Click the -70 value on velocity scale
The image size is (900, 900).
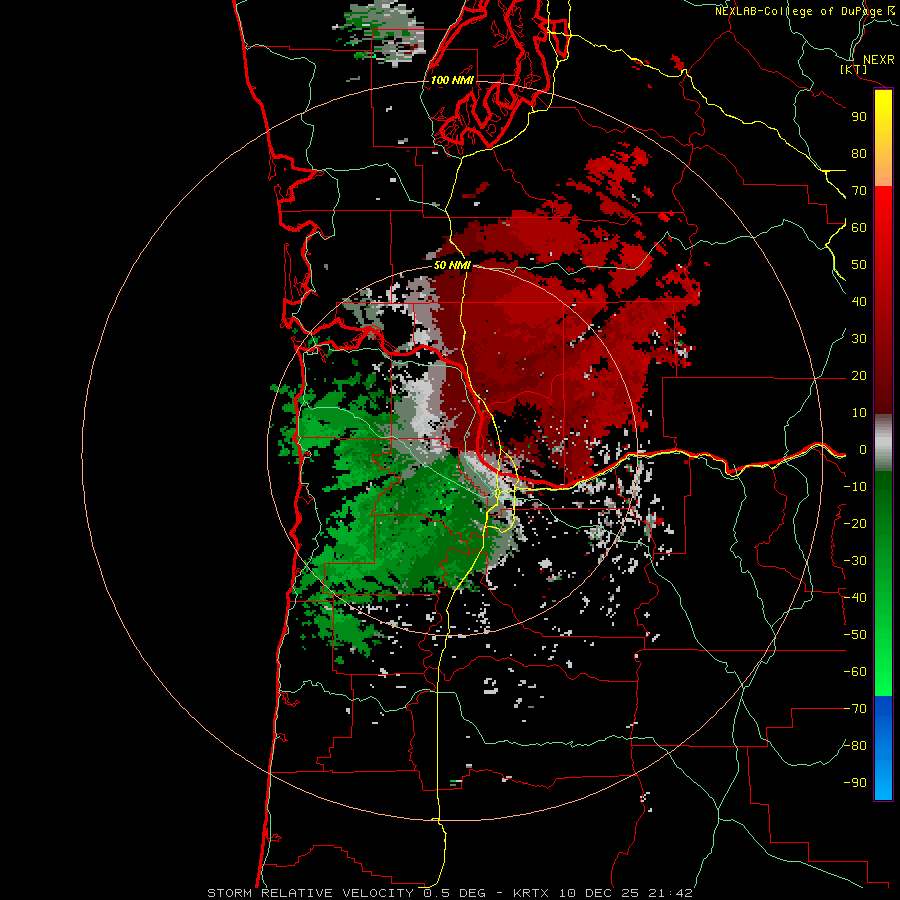pos(855,709)
